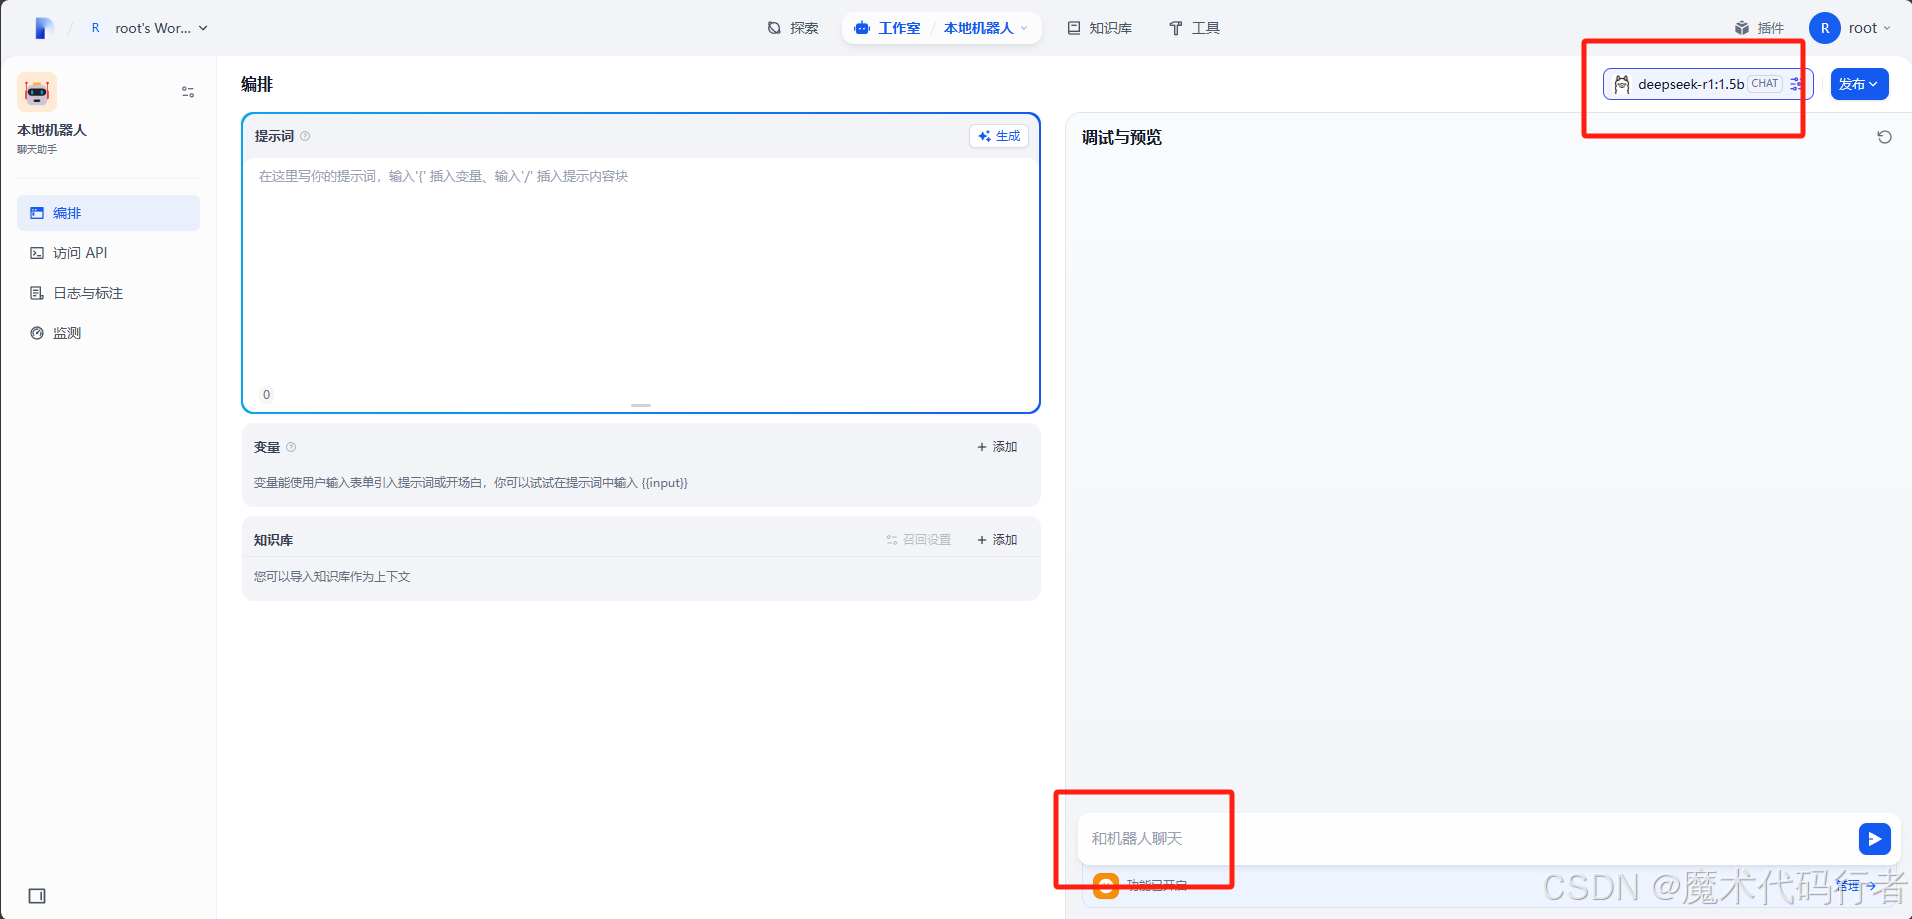Add a knowledge base via 知识库 添加
Screen dimensions: 1912x919
[x=997, y=540]
